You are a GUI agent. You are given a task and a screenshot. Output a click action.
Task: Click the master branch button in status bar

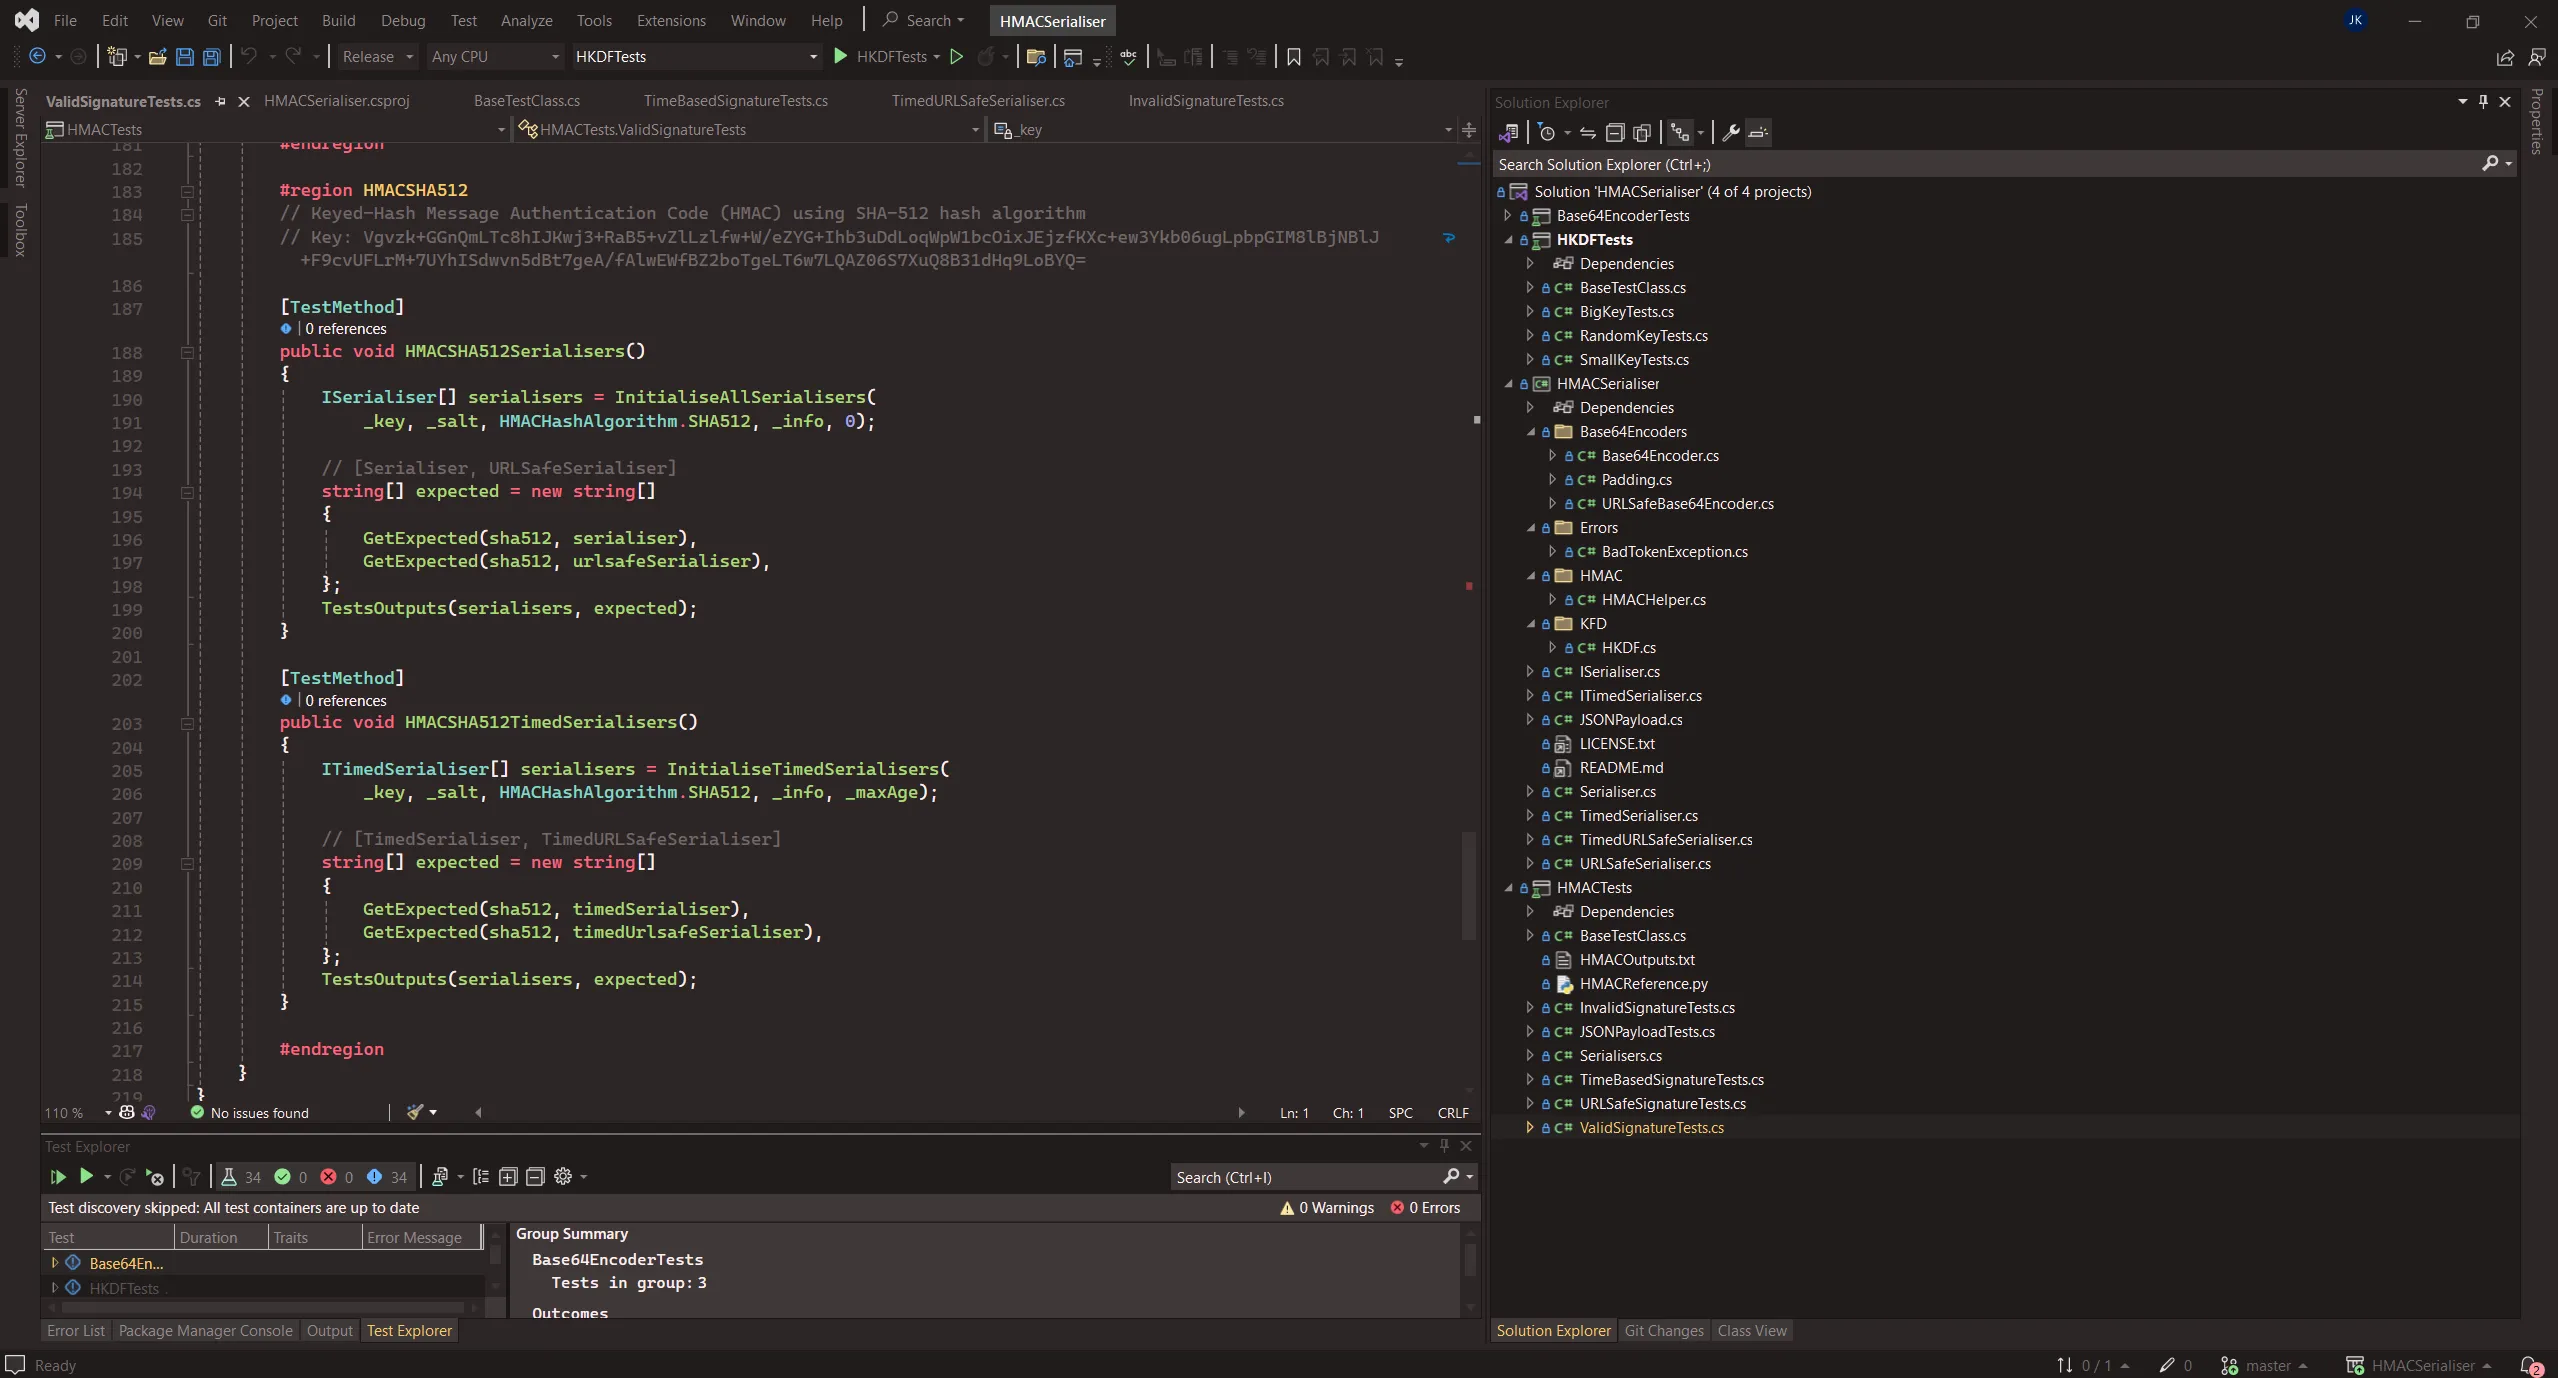(x=2266, y=1365)
